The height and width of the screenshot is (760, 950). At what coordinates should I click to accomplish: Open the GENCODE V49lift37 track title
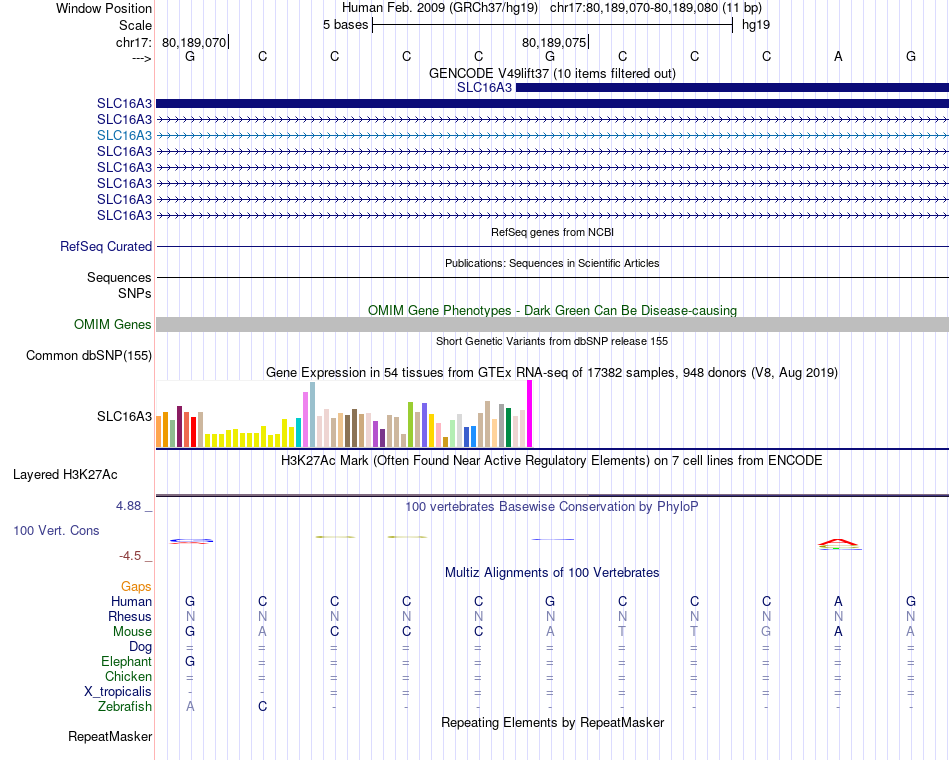pos(552,73)
